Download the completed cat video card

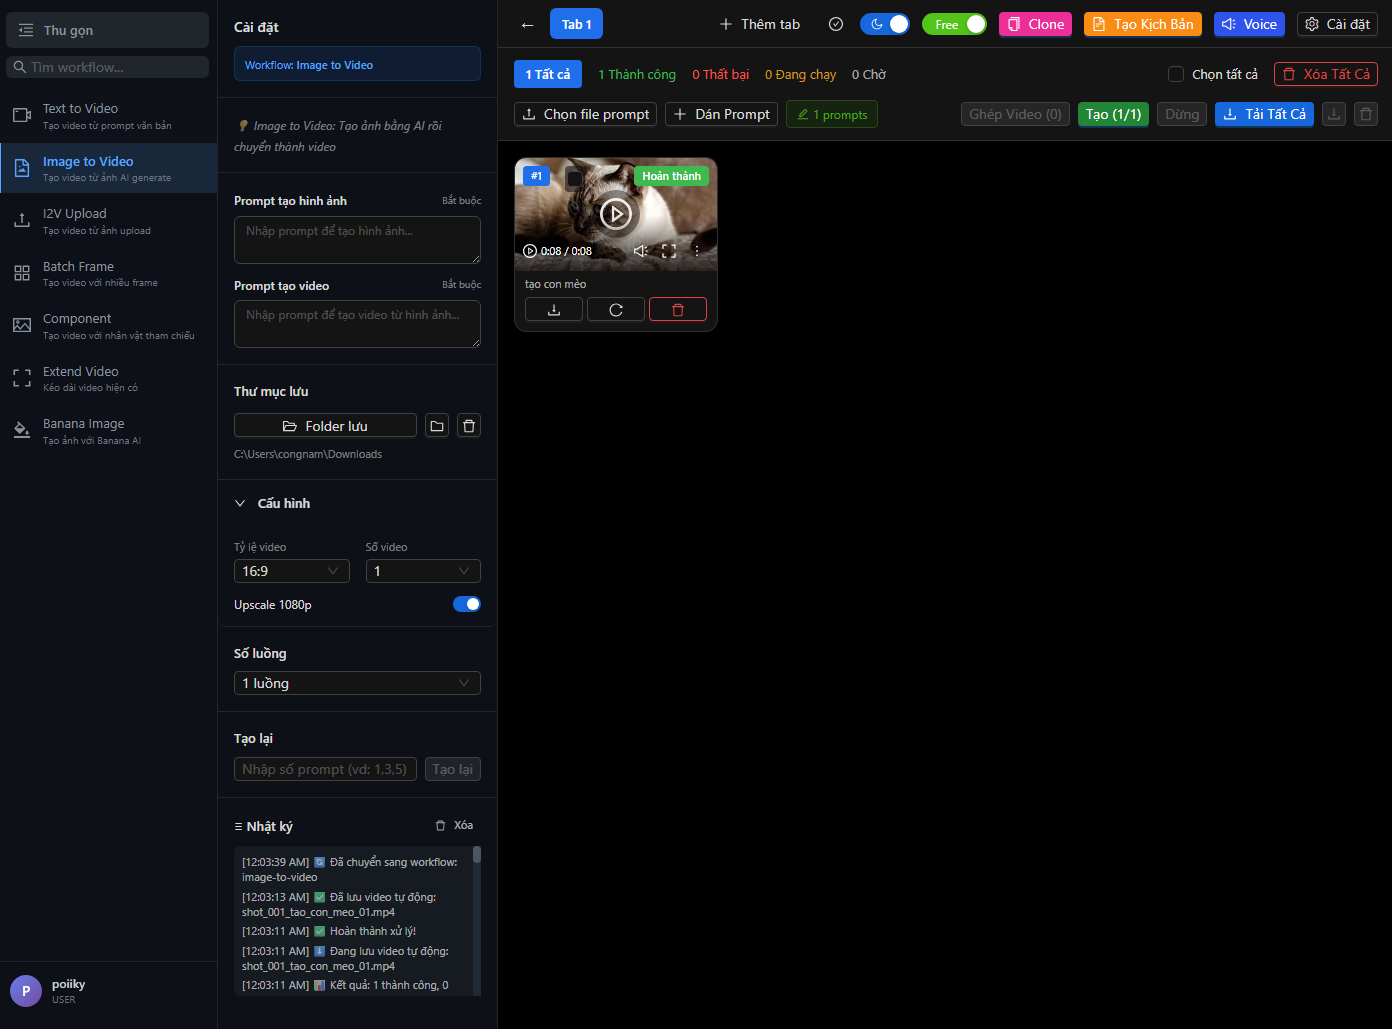click(x=553, y=310)
